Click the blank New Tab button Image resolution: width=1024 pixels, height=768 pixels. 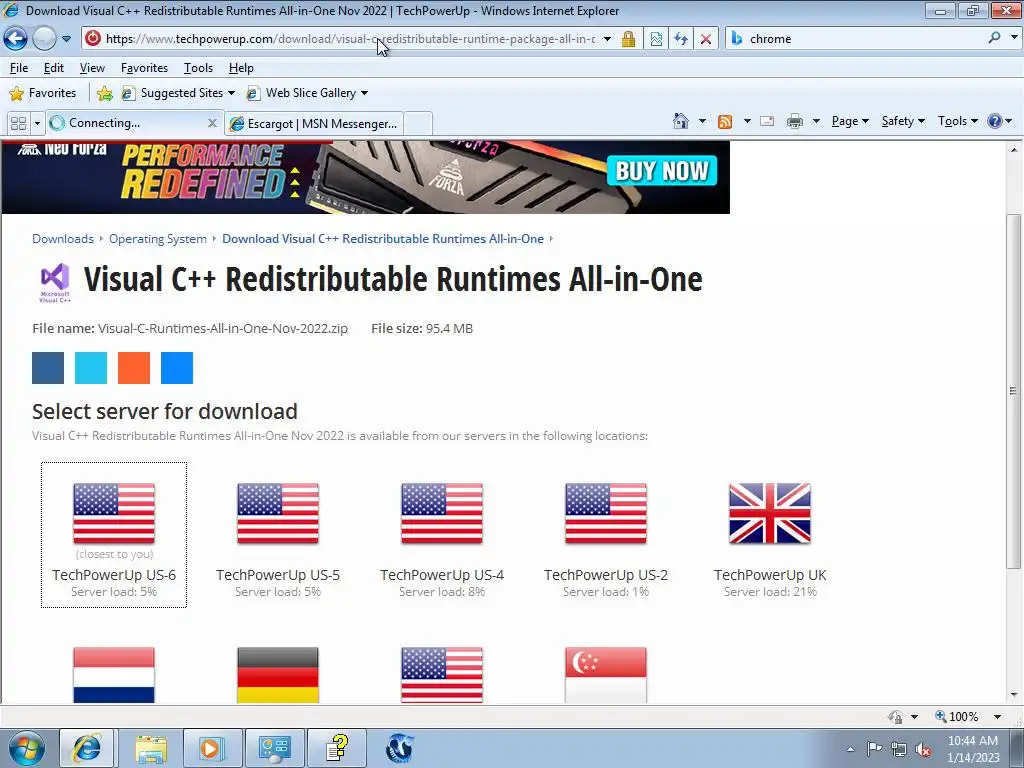coord(418,123)
